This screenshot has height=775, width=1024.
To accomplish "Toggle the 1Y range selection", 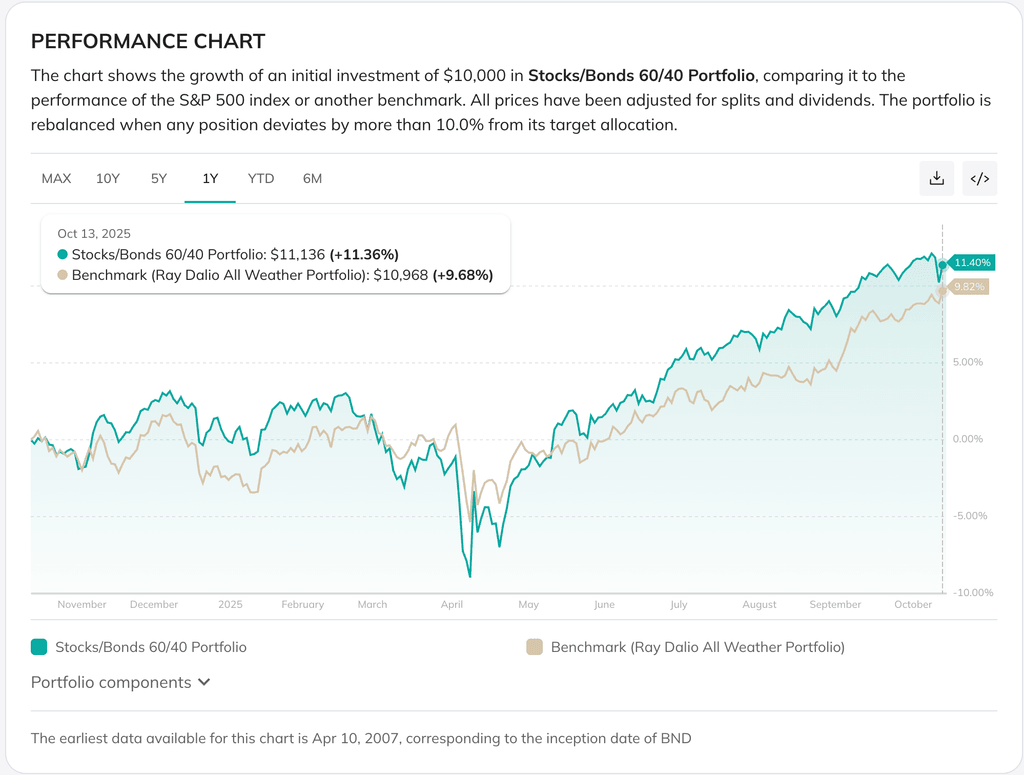I will click(210, 178).
